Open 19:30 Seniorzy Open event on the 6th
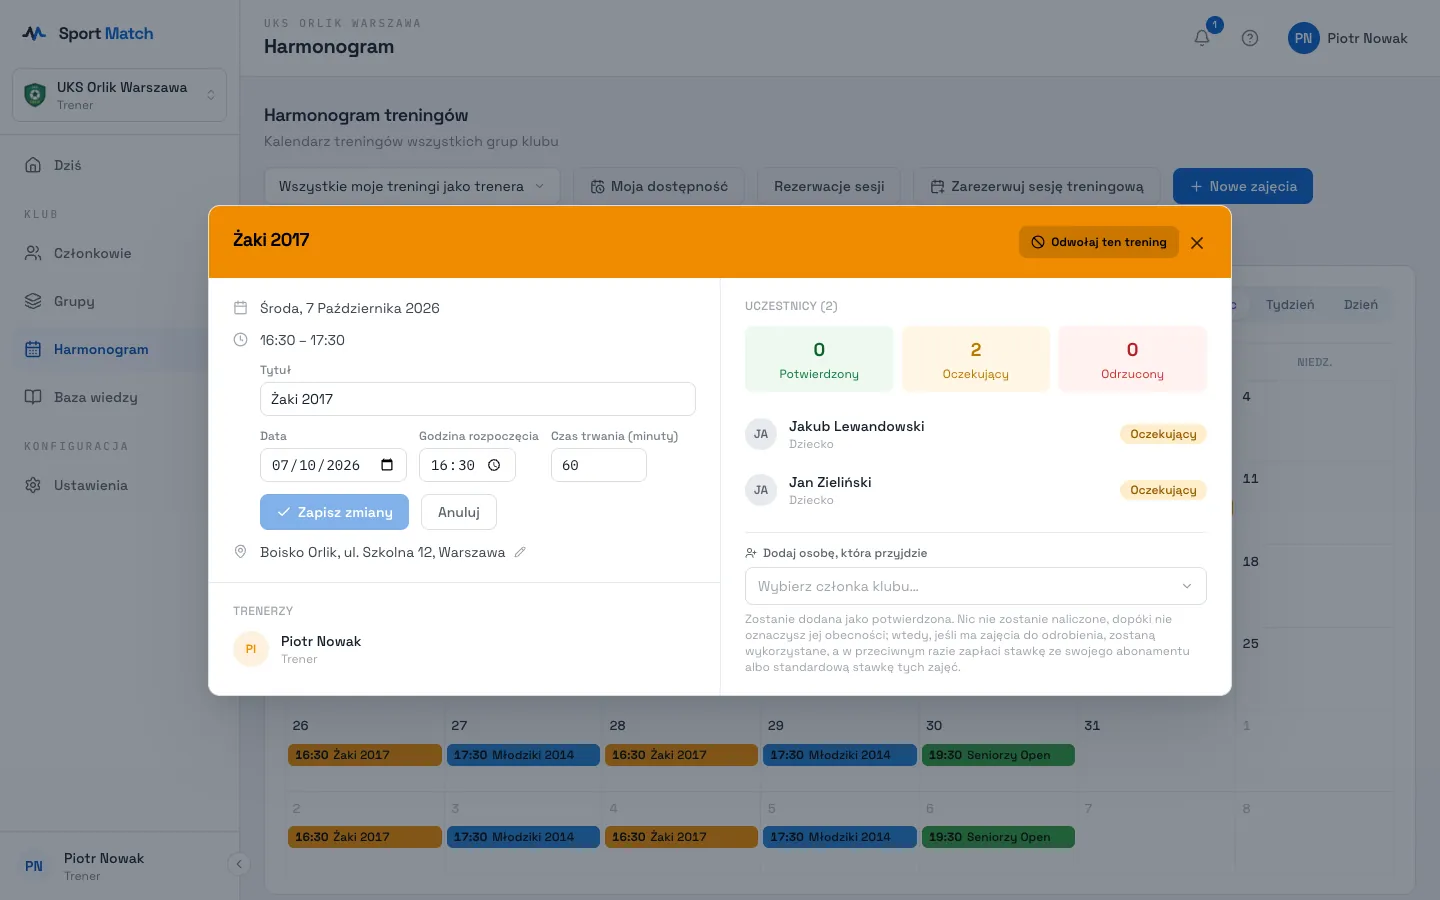 click(x=998, y=837)
